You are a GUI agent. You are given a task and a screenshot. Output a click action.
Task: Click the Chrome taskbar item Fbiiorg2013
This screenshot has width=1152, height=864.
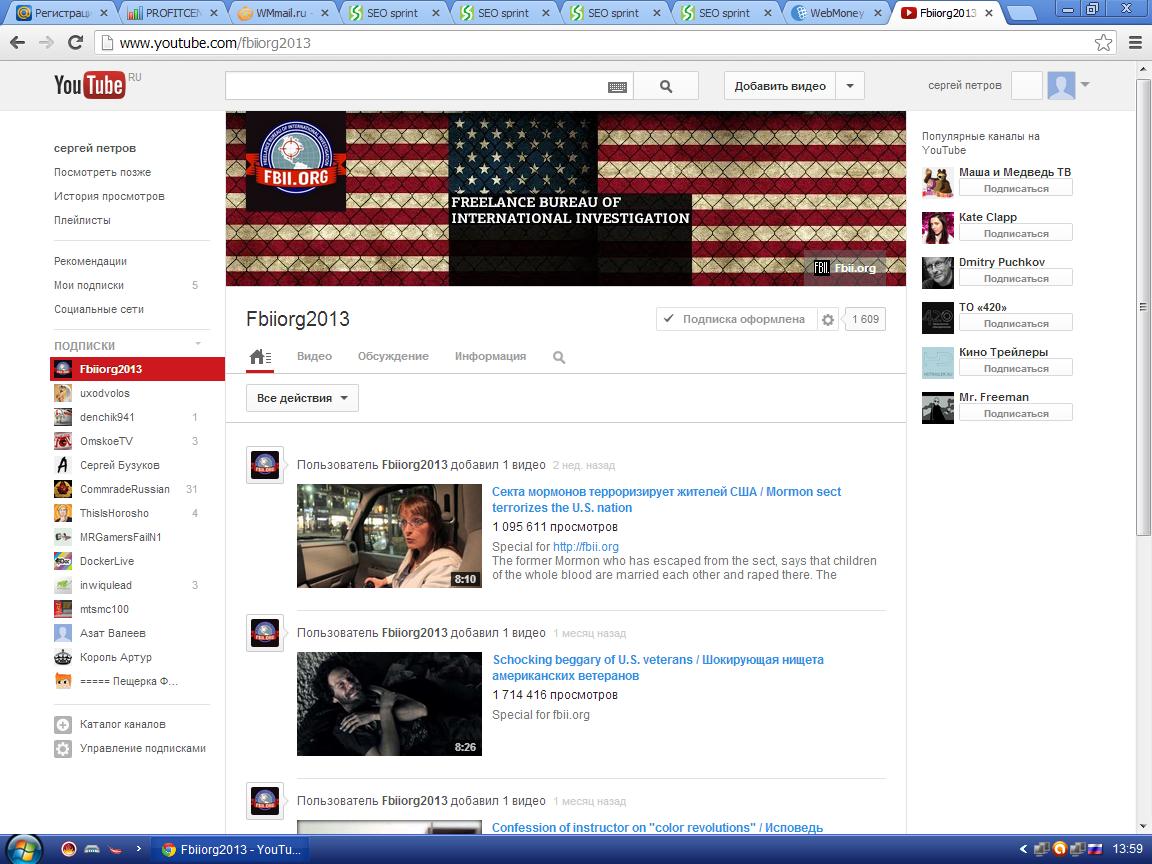(x=231, y=849)
